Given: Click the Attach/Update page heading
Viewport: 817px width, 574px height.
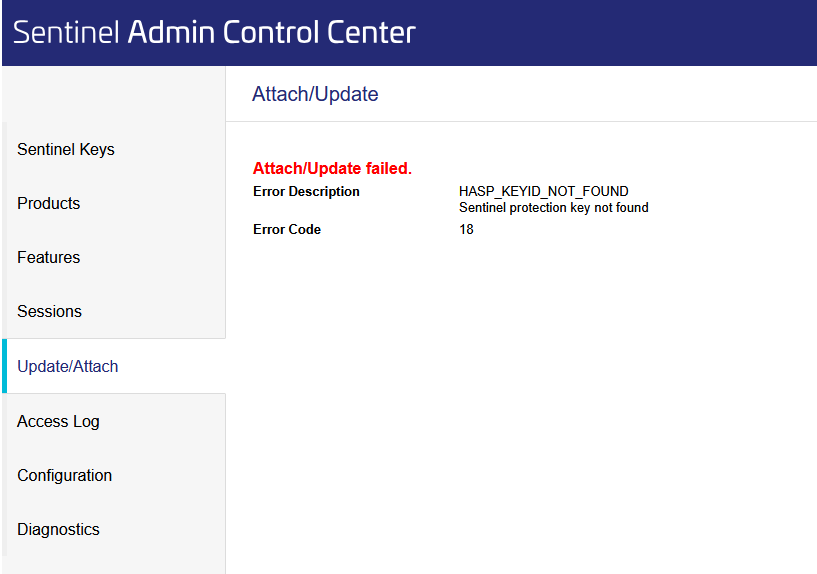Looking at the screenshot, I should coord(315,95).
